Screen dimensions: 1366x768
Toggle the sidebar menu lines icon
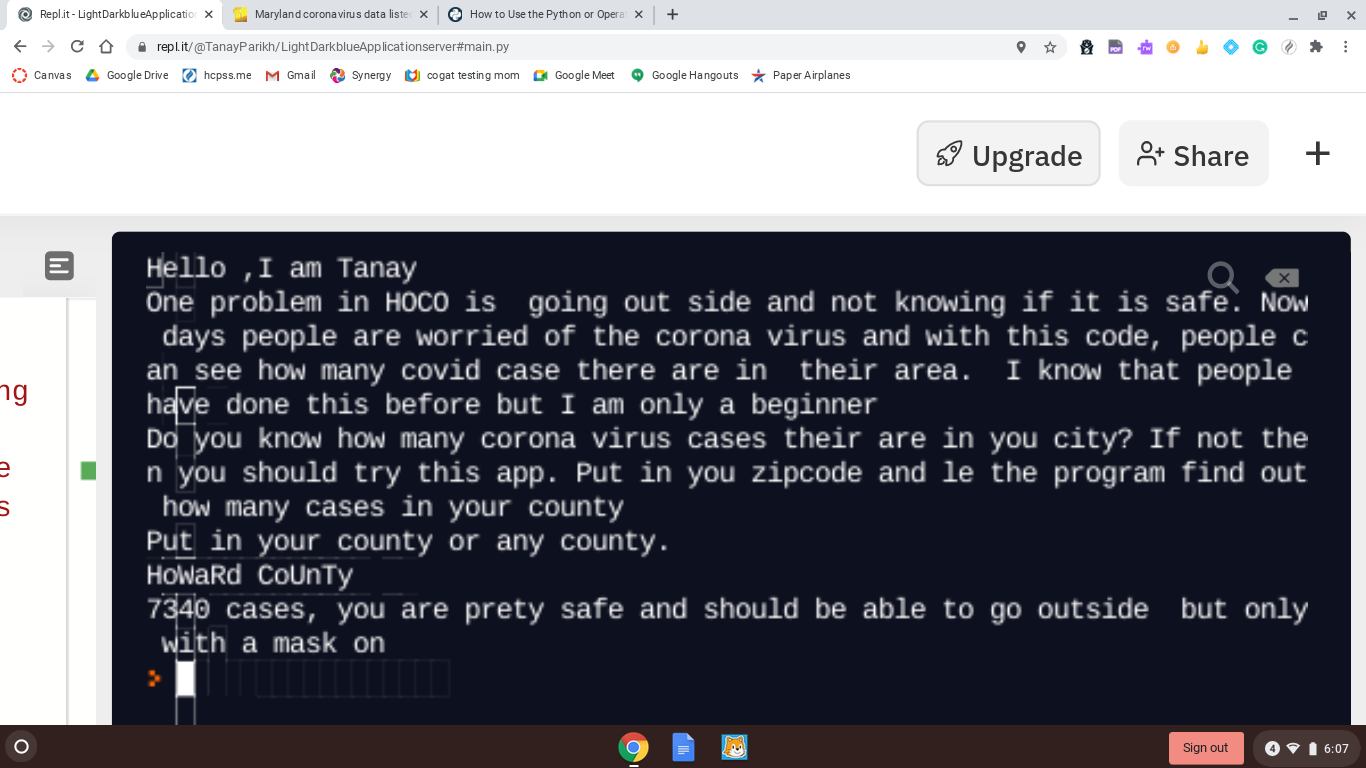pyautogui.click(x=59, y=265)
